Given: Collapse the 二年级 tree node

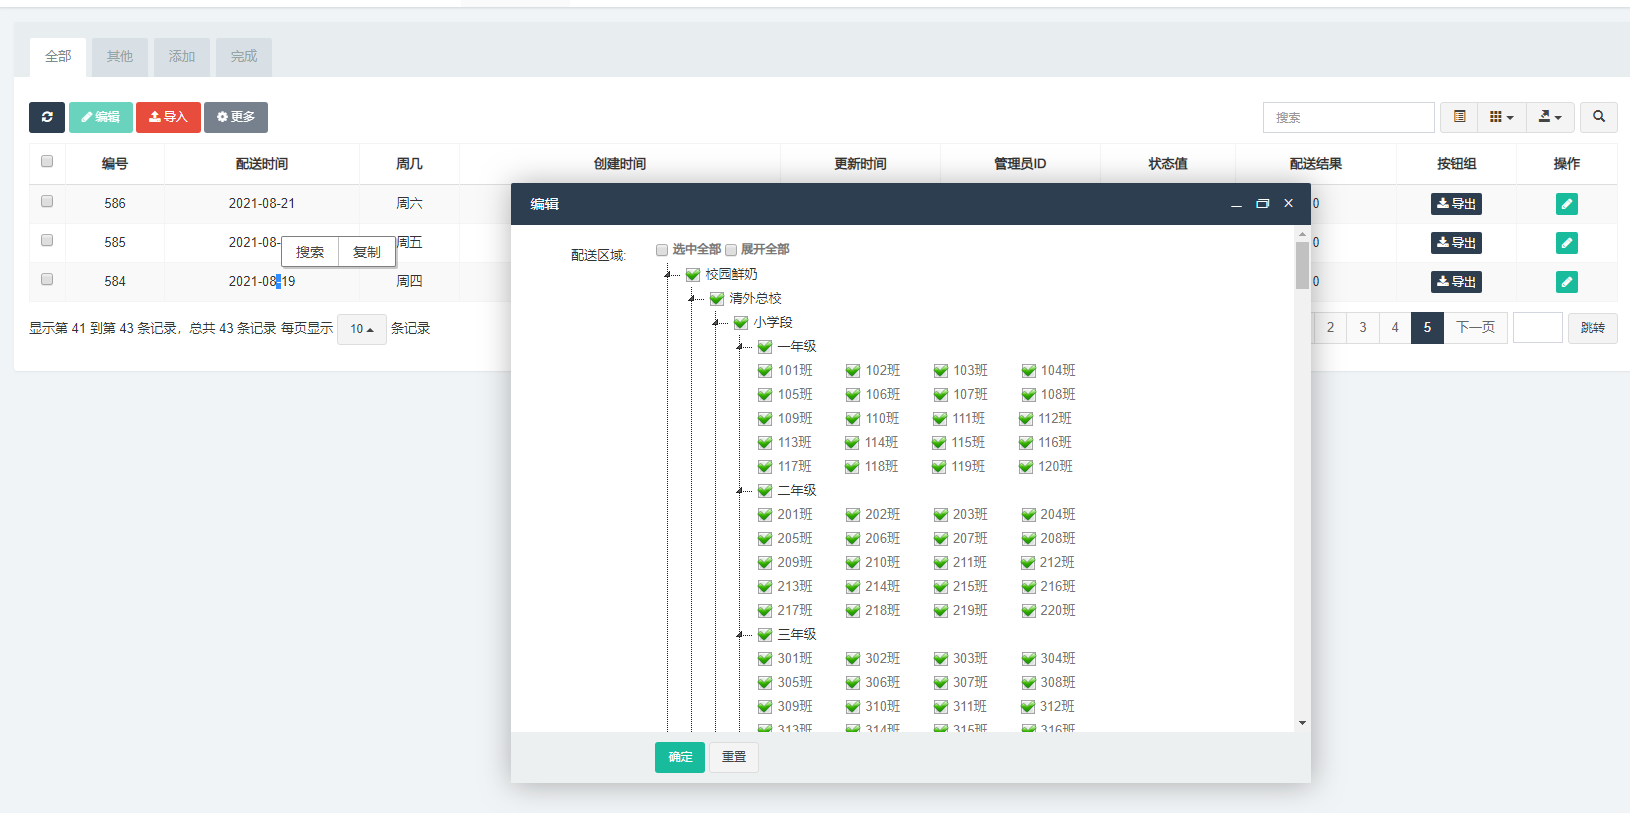Looking at the screenshot, I should click(x=740, y=491).
